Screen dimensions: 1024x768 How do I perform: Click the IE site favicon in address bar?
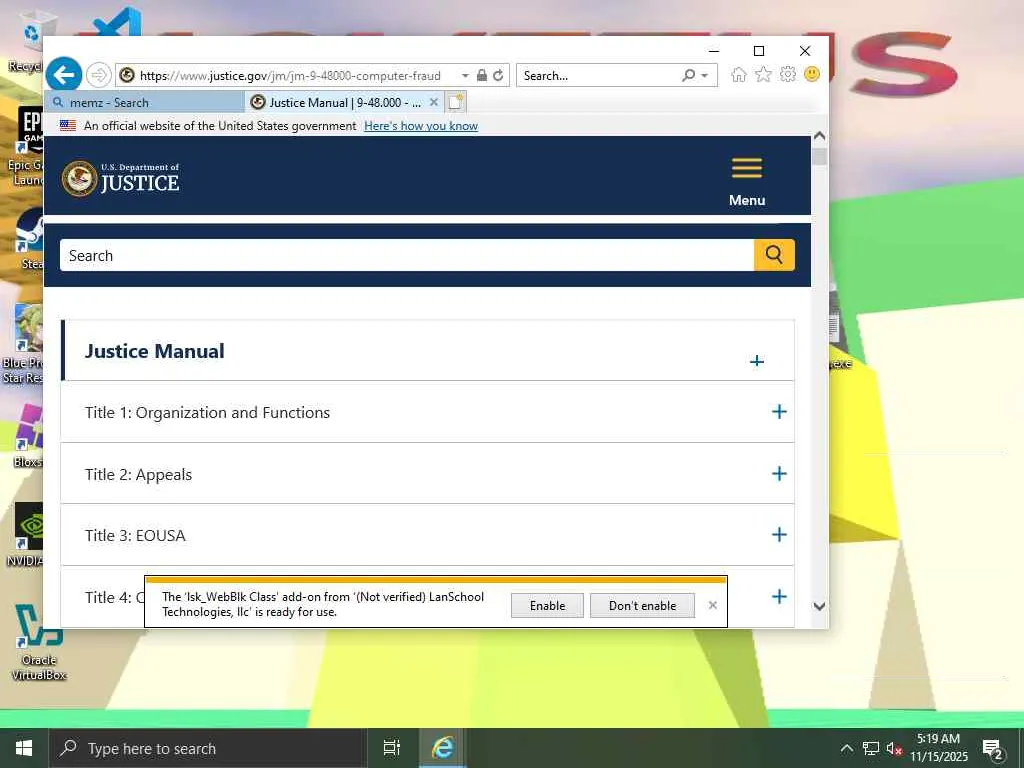pos(127,75)
